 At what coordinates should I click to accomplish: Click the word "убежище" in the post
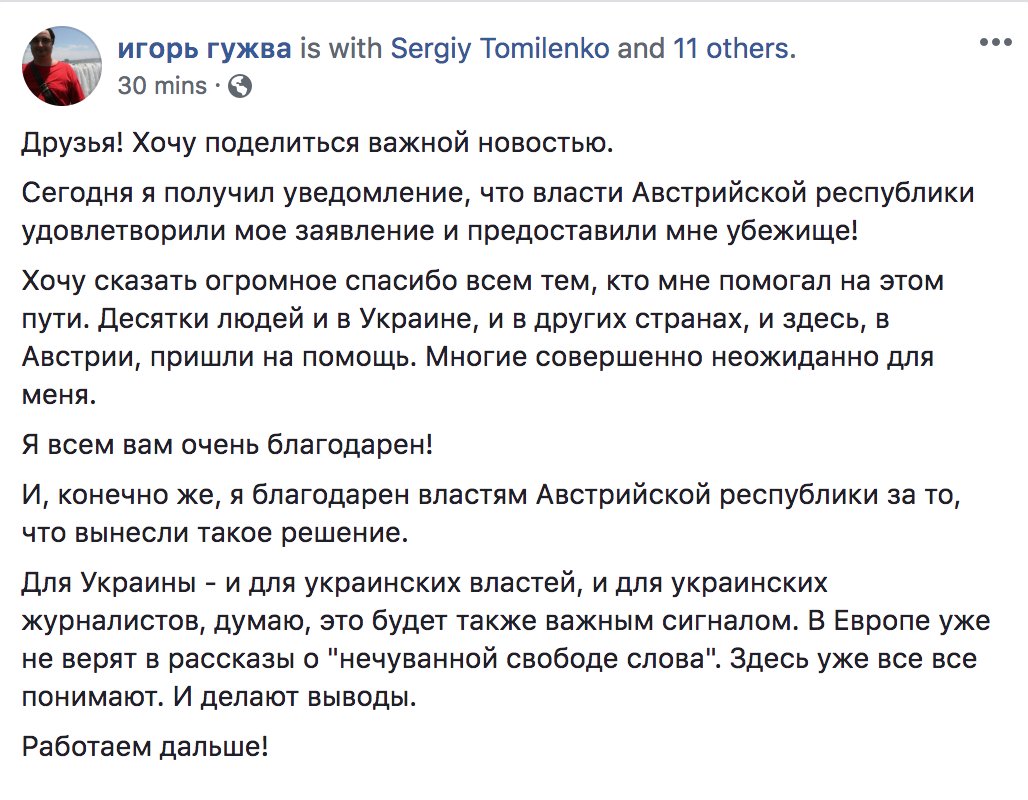[795, 230]
